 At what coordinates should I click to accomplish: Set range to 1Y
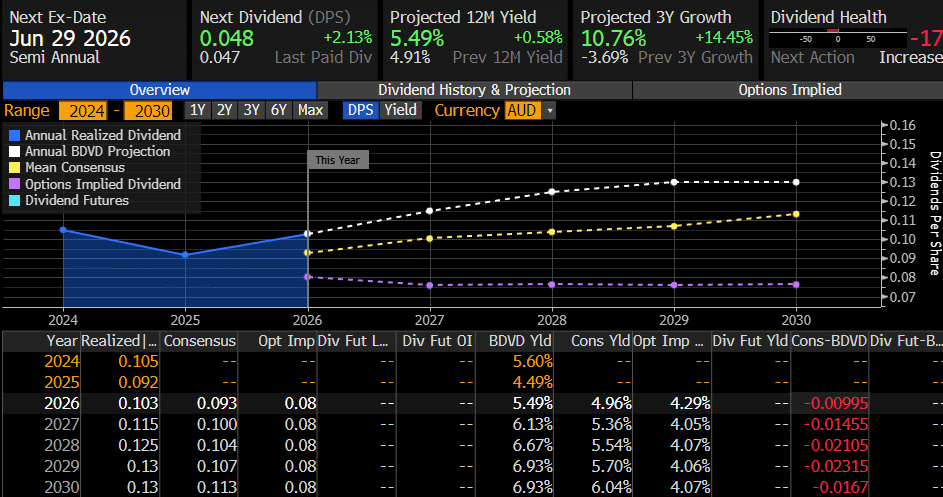click(198, 110)
